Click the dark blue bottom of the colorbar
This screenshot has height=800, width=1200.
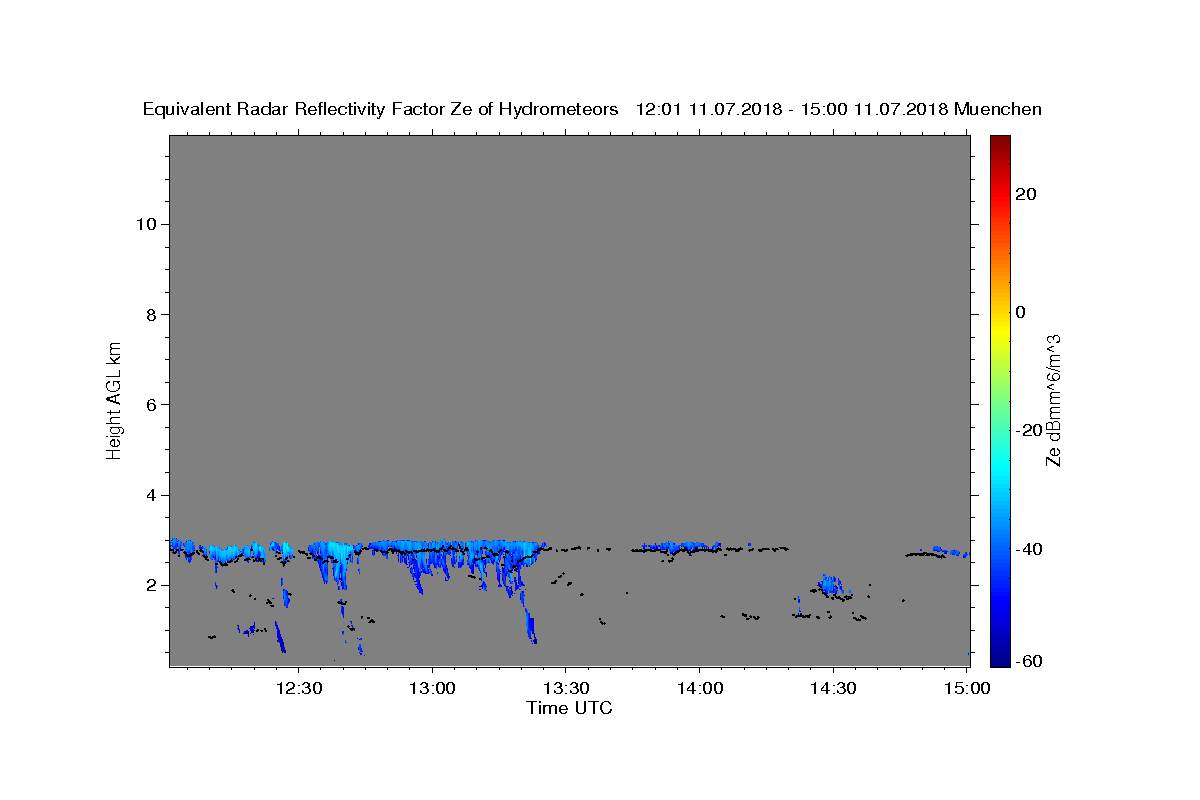pos(1000,656)
